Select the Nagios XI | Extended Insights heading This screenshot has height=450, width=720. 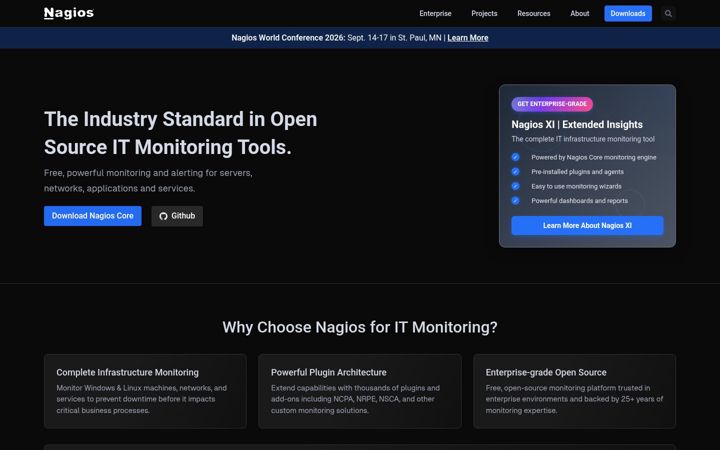pos(577,124)
